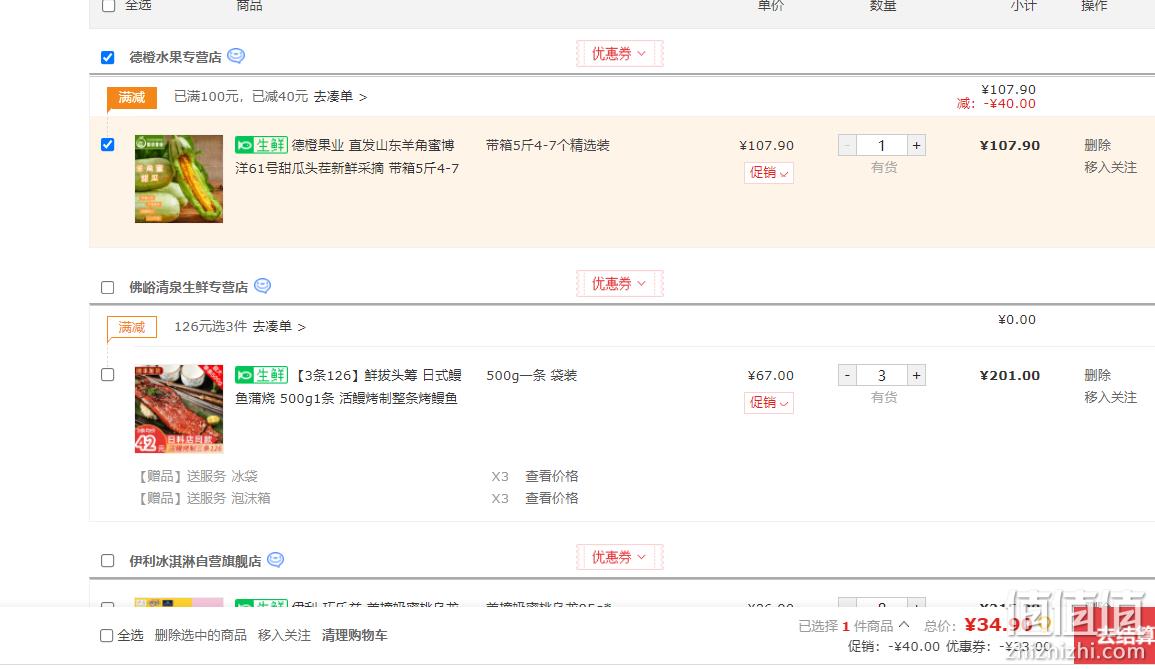Click 查看价格 for 冰袋 gift
This screenshot has width=1155, height=669.
pos(552,476)
